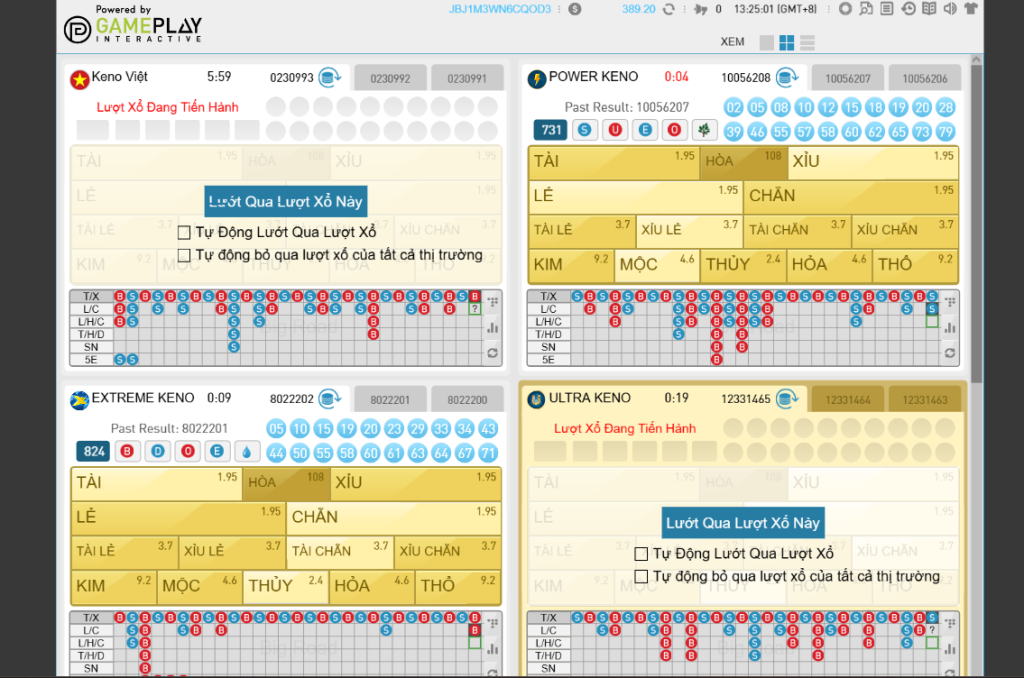The image size is (1024, 678).
Task: Refresh the 389.20 balance
Action: tap(669, 10)
